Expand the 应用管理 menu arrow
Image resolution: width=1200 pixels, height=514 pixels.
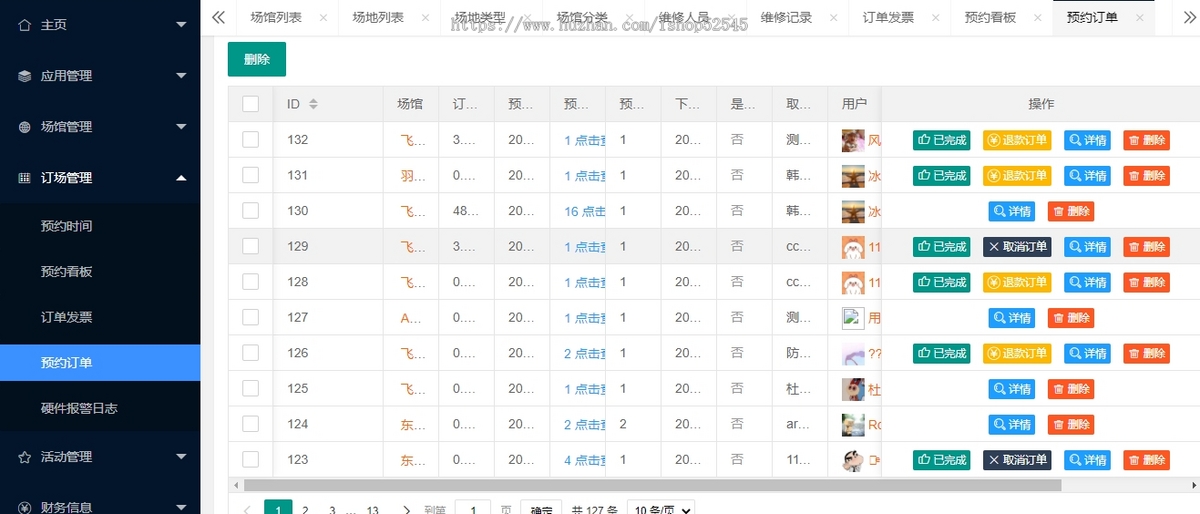(x=181, y=75)
